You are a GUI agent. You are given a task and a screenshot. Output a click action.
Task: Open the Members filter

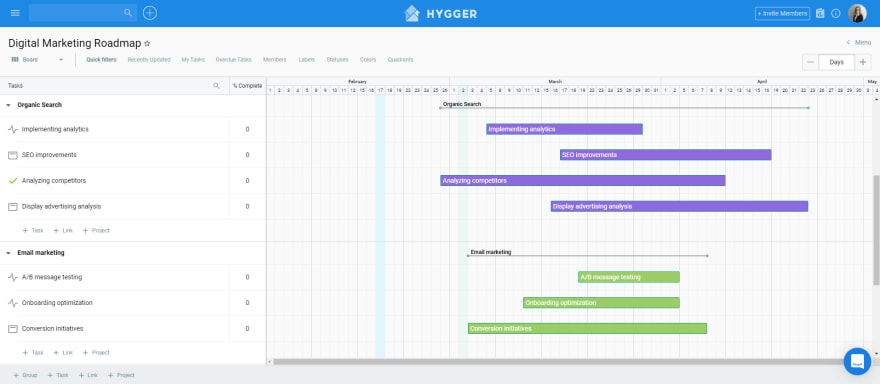tap(274, 60)
